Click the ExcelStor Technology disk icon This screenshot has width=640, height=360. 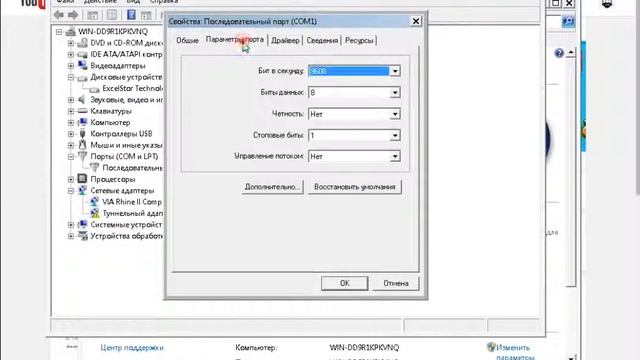click(94, 89)
